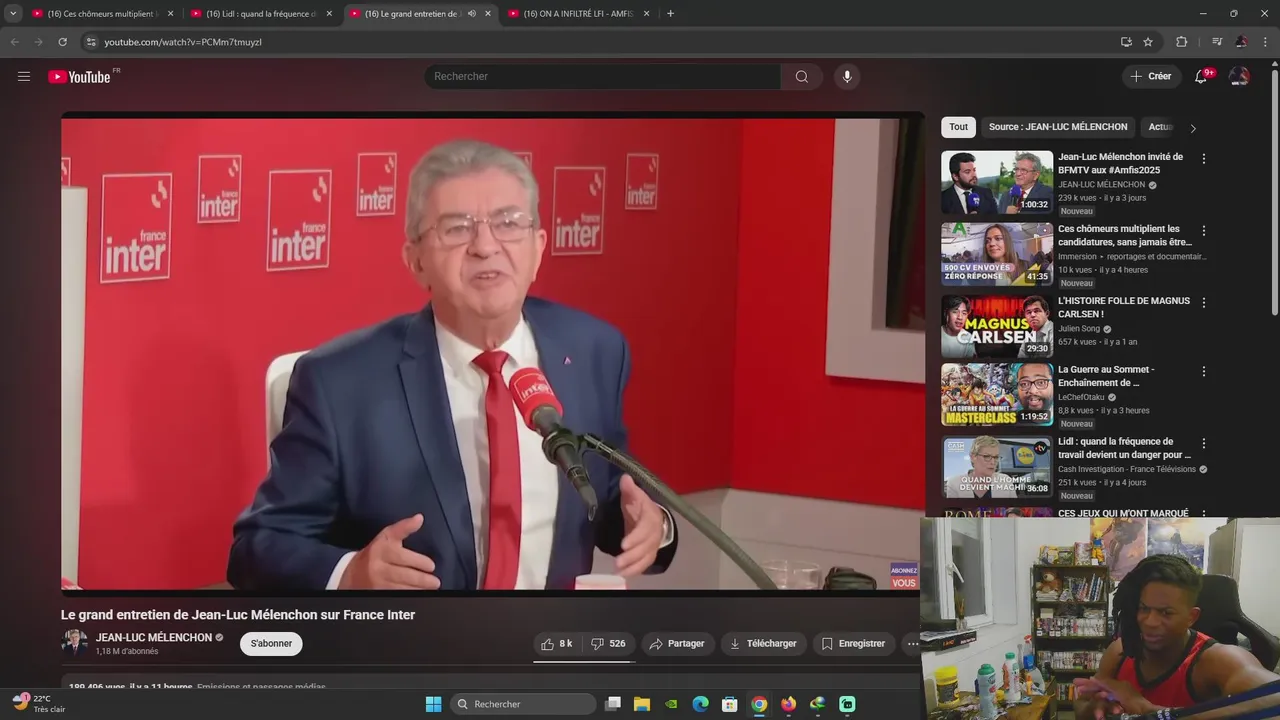Open options menu for La Guerre au Sommet video
The width and height of the screenshot is (1280, 720).
1204,372
